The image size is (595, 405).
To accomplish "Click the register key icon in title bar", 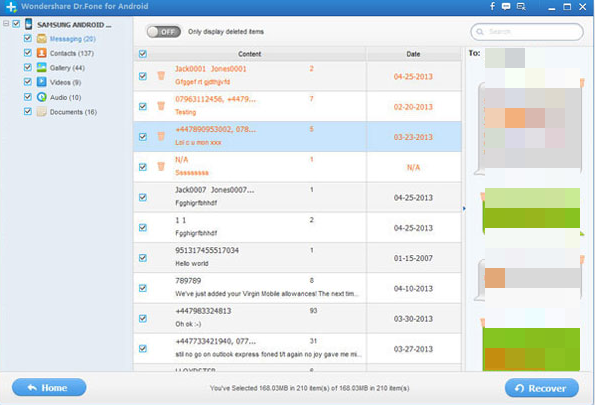I will point(521,6).
